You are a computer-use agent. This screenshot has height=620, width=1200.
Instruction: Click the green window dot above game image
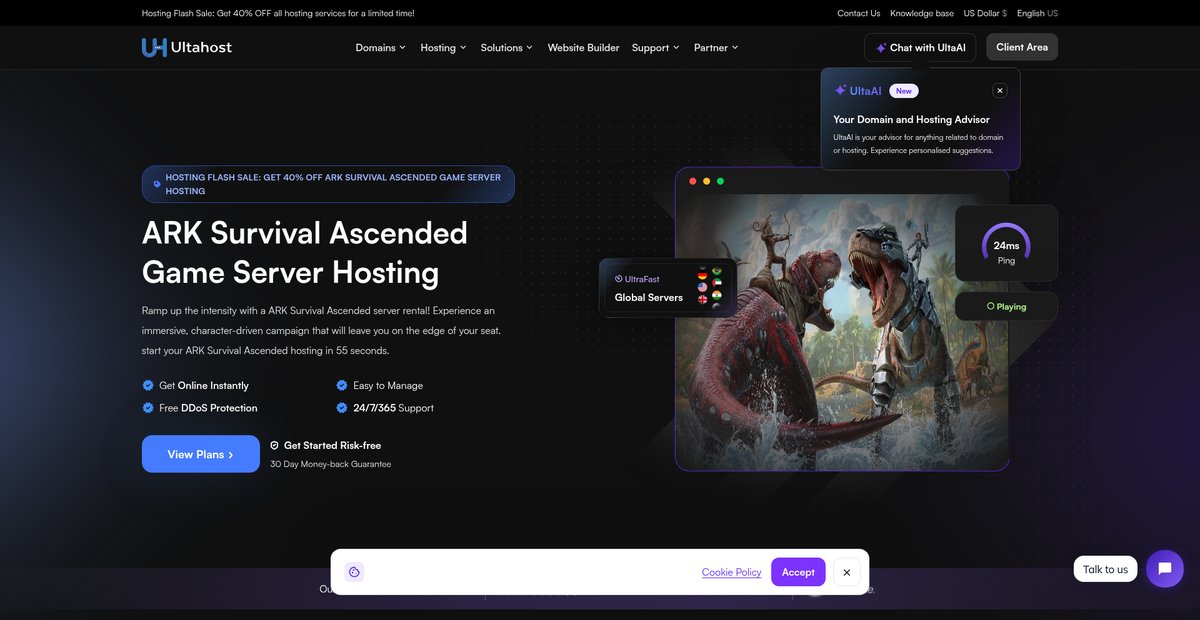tap(720, 181)
